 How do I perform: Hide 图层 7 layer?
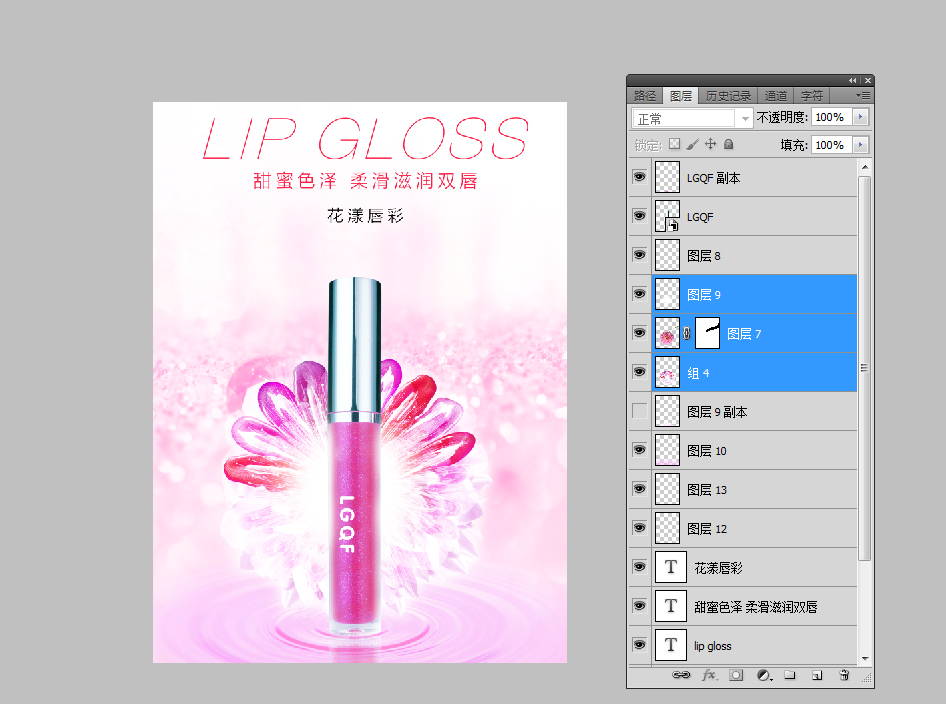(x=640, y=333)
